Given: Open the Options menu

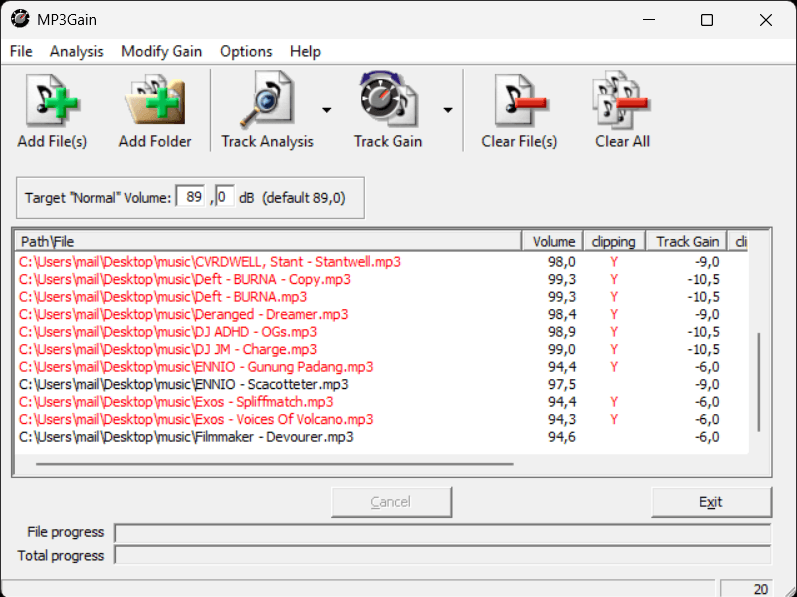Looking at the screenshot, I should pos(246,51).
